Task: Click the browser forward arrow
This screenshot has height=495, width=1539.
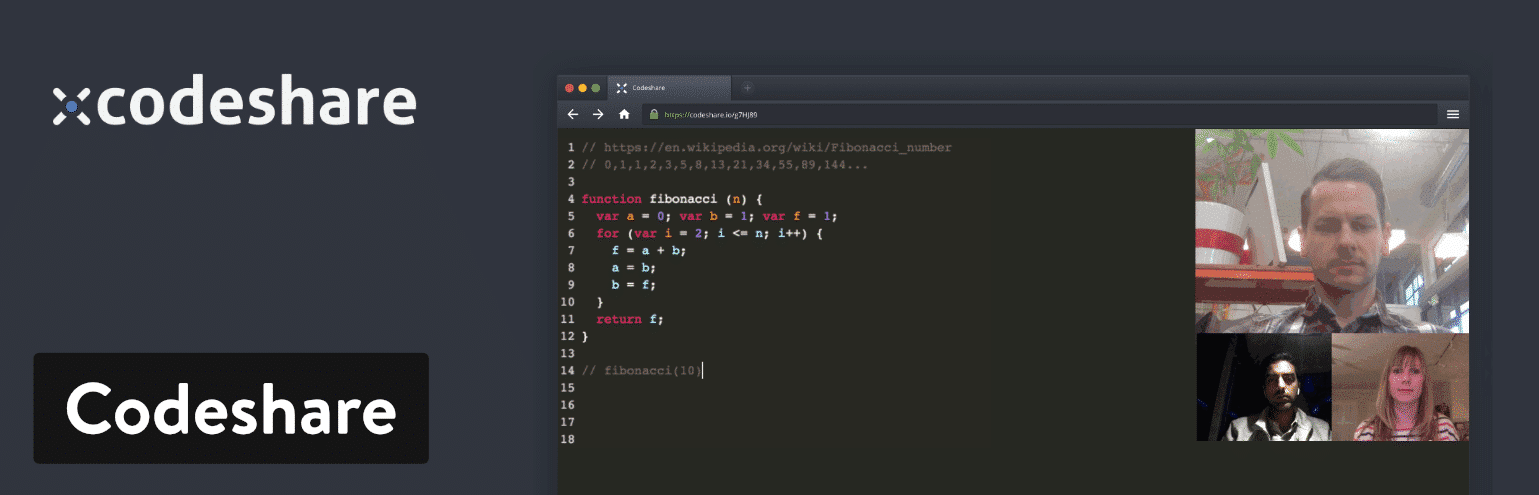Action: click(598, 114)
